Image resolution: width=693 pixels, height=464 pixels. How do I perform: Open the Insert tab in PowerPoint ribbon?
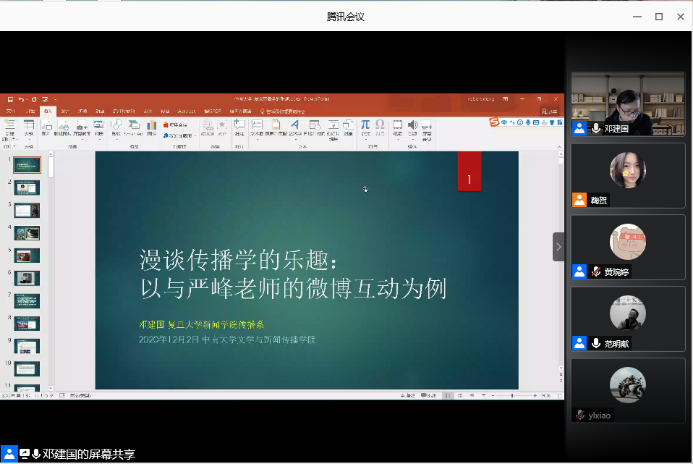(x=46, y=110)
